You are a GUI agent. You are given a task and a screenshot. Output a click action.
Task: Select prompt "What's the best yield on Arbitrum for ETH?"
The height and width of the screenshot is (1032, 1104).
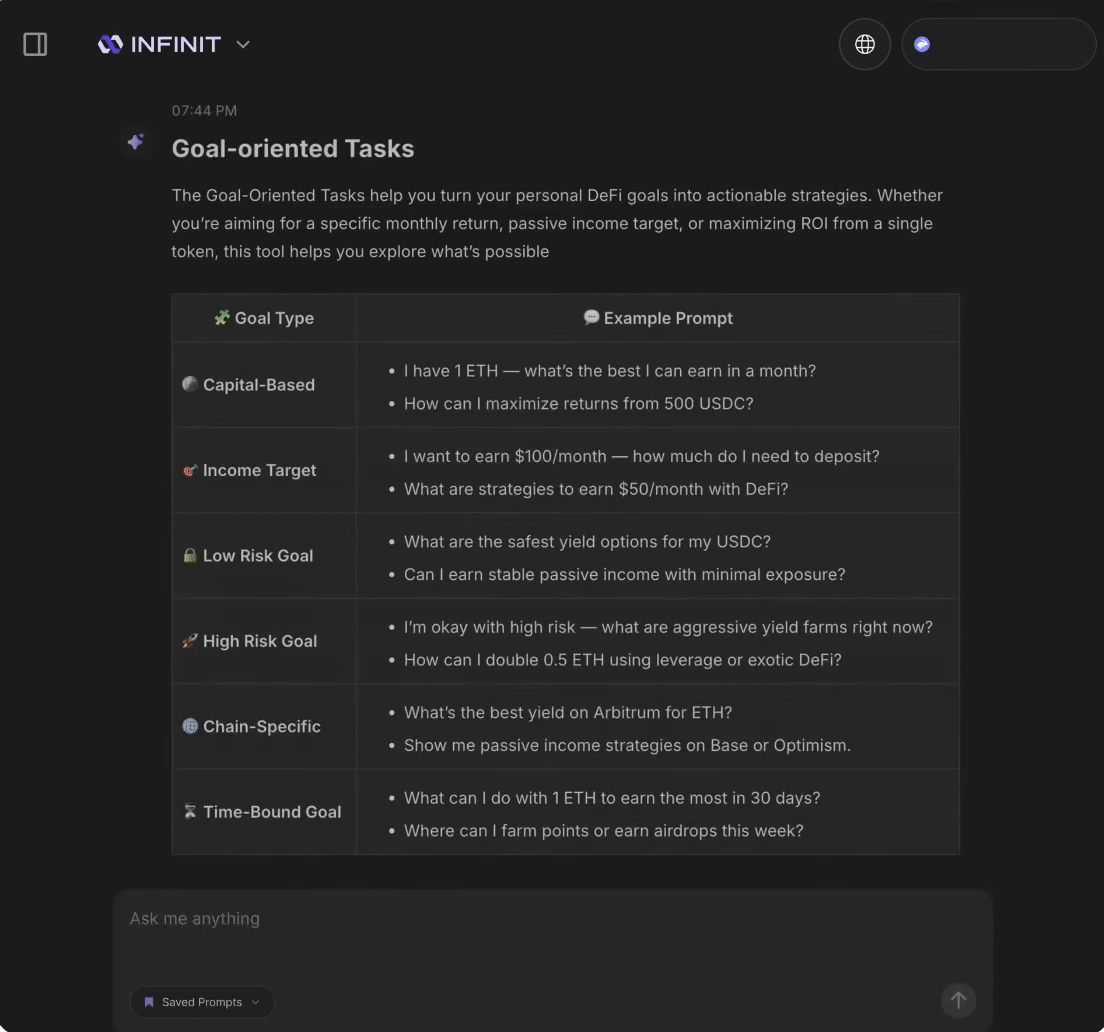[568, 712]
